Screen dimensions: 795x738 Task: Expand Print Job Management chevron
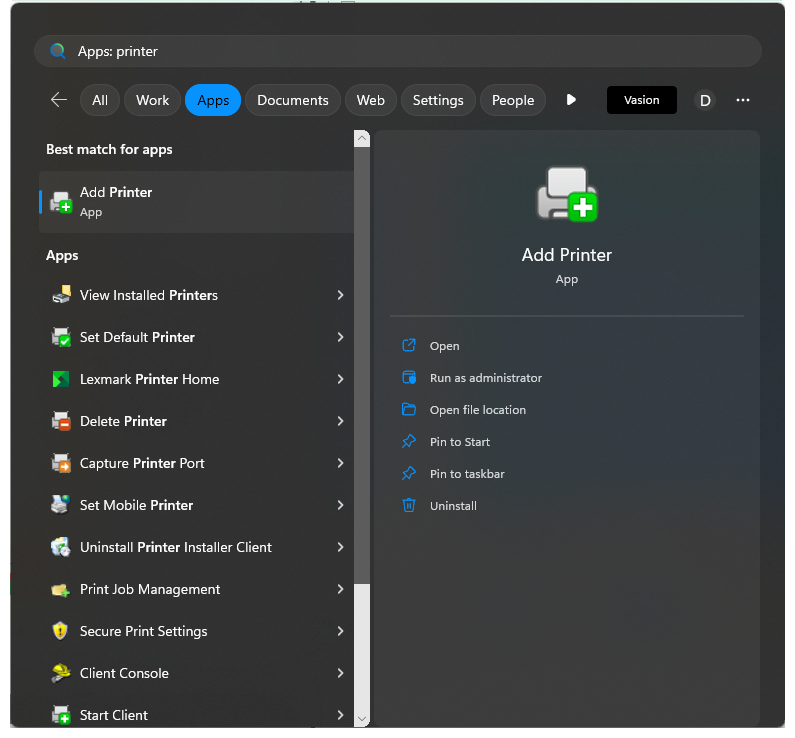coord(340,589)
